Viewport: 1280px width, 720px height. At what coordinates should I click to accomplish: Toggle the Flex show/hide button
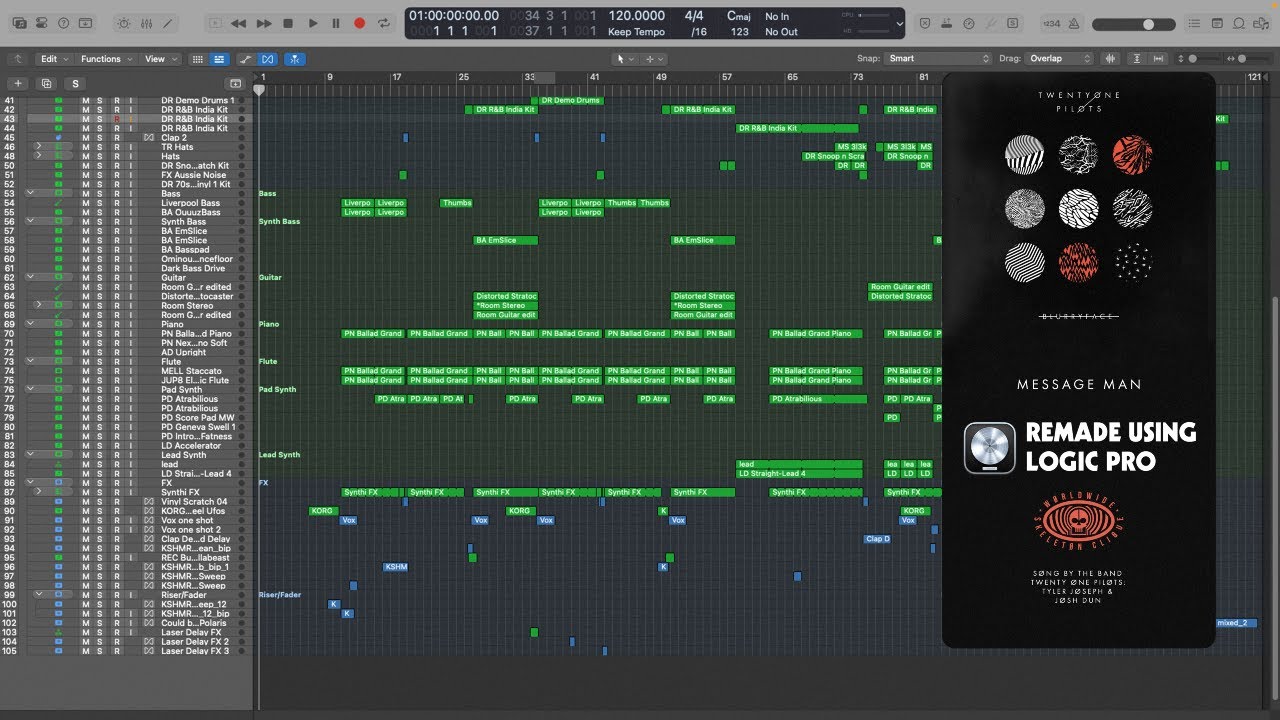pyautogui.click(x=268, y=59)
